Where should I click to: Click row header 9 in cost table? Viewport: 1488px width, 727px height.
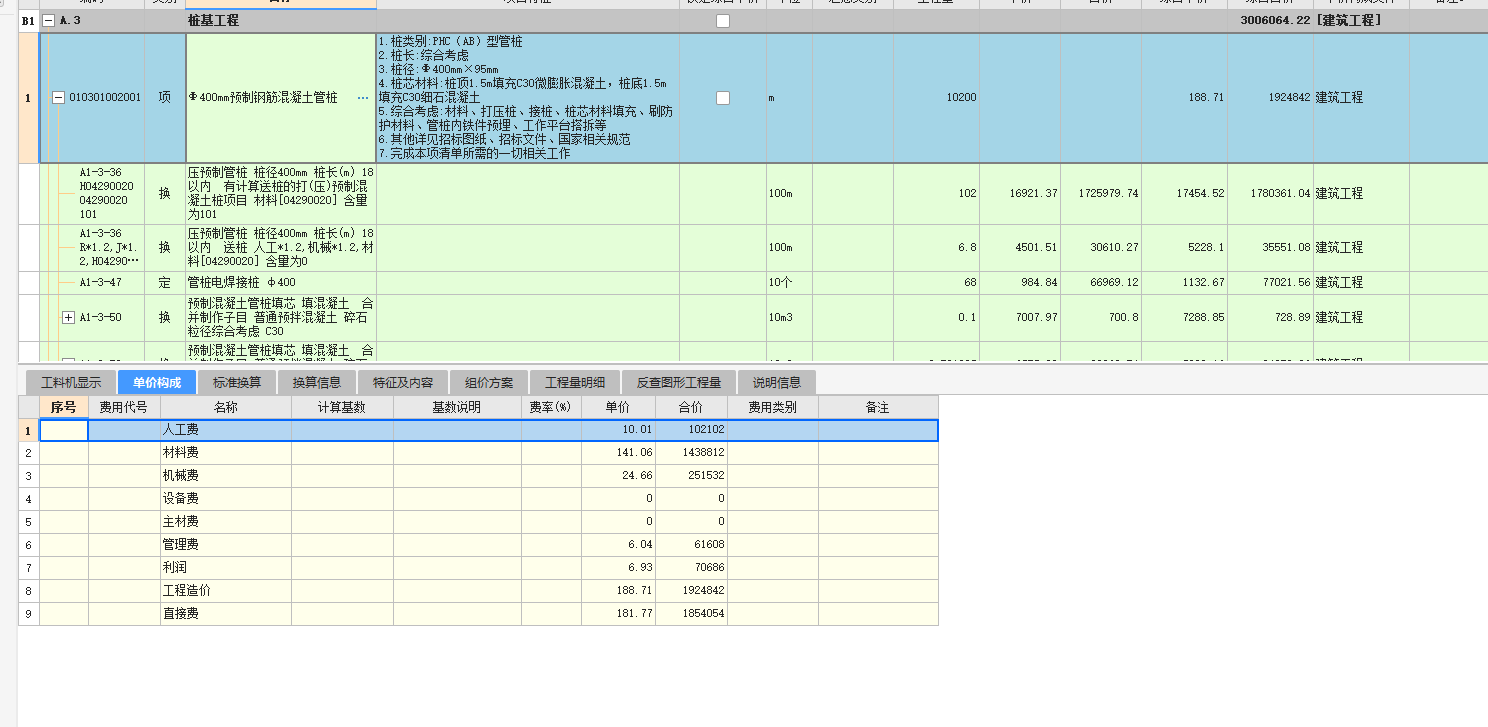tap(29, 614)
